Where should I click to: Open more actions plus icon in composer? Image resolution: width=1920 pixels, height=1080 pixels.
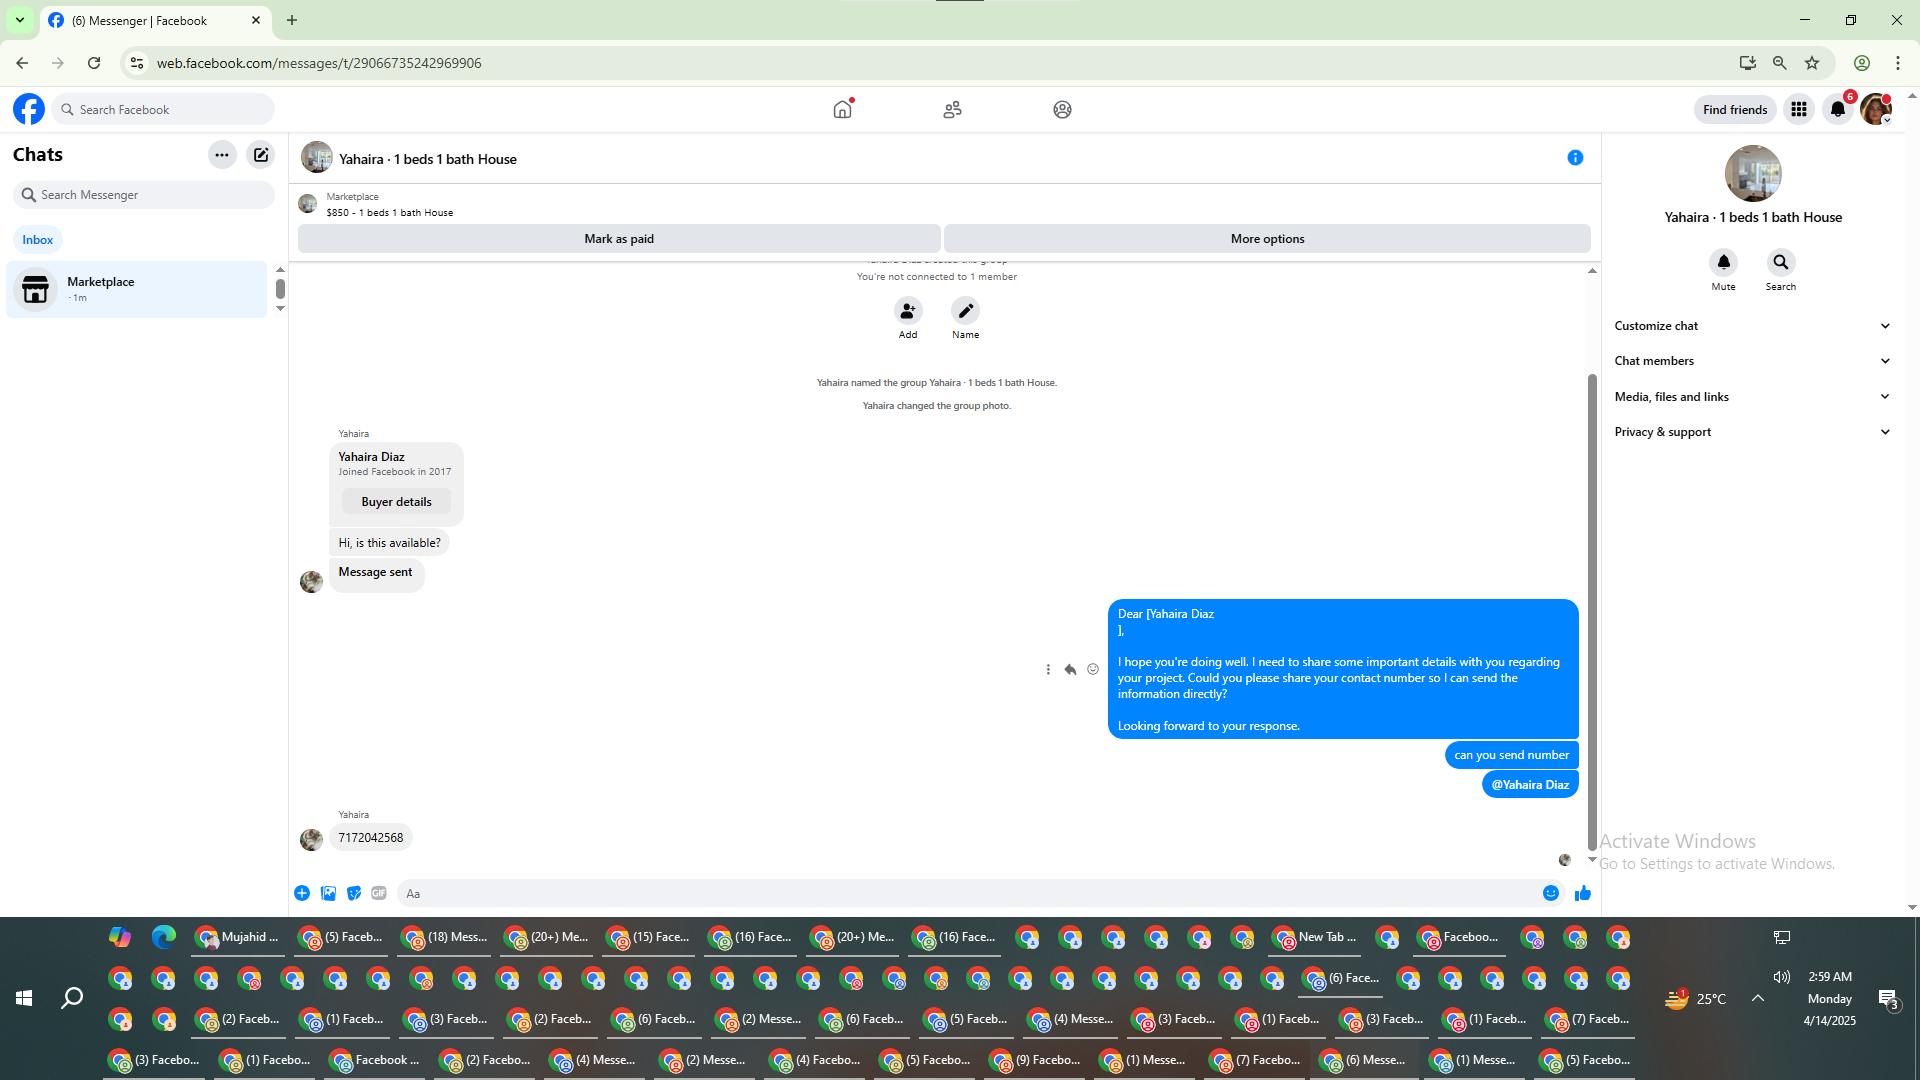pyautogui.click(x=302, y=893)
